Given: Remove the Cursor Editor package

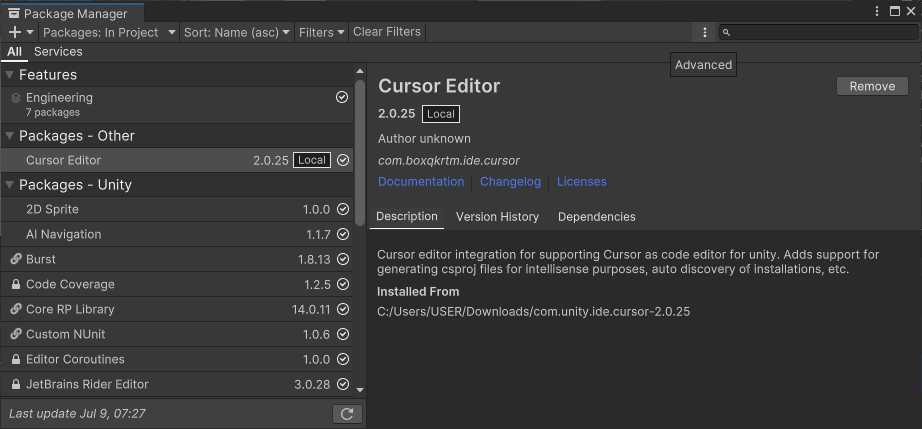Looking at the screenshot, I should point(872,86).
